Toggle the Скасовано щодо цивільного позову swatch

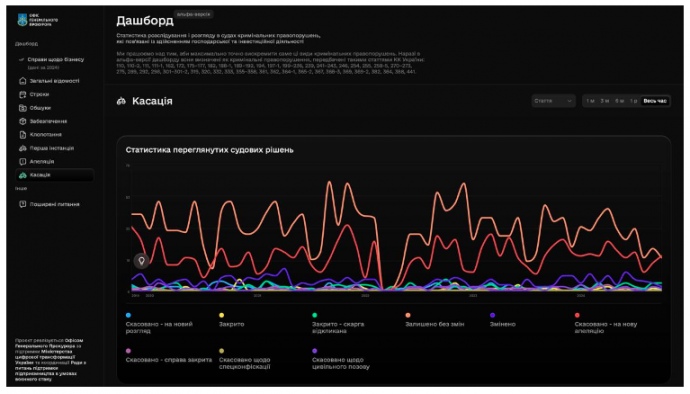click(315, 351)
